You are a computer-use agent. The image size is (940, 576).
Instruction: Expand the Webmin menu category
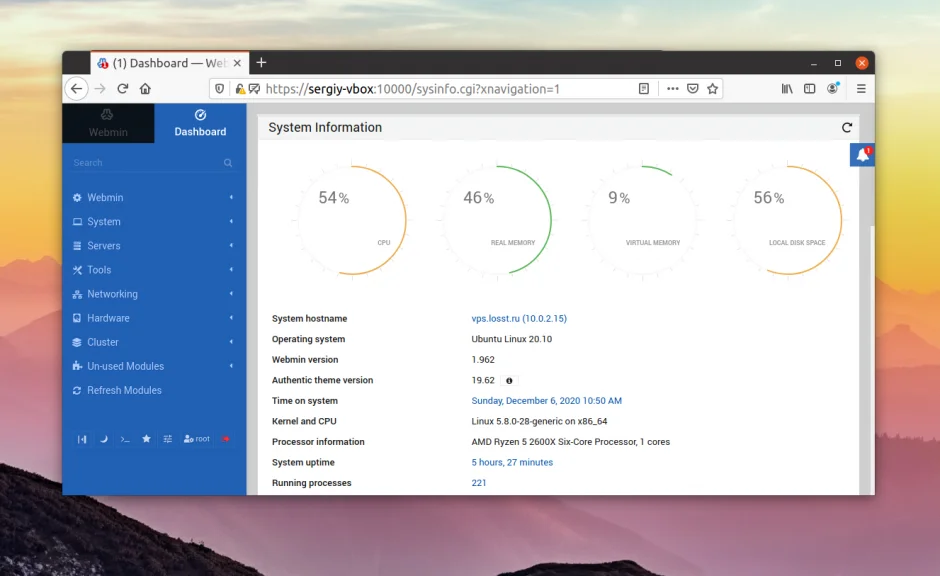pos(105,198)
